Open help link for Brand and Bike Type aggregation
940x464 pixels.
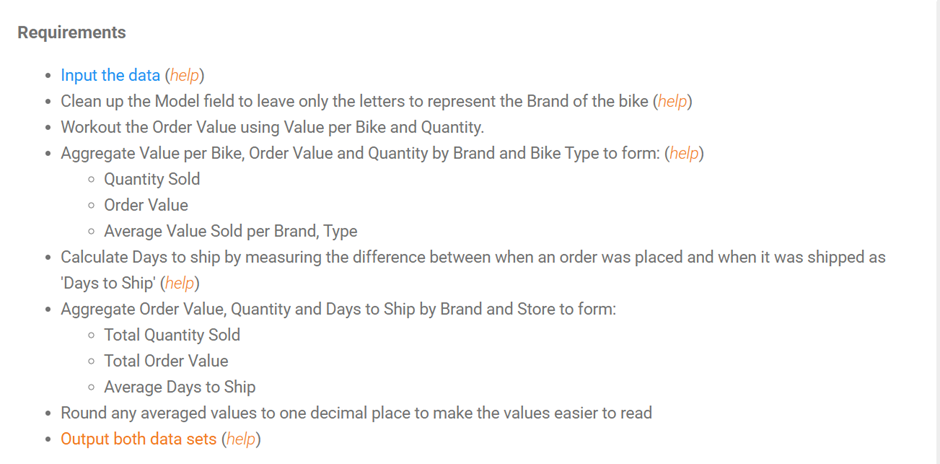pos(684,153)
